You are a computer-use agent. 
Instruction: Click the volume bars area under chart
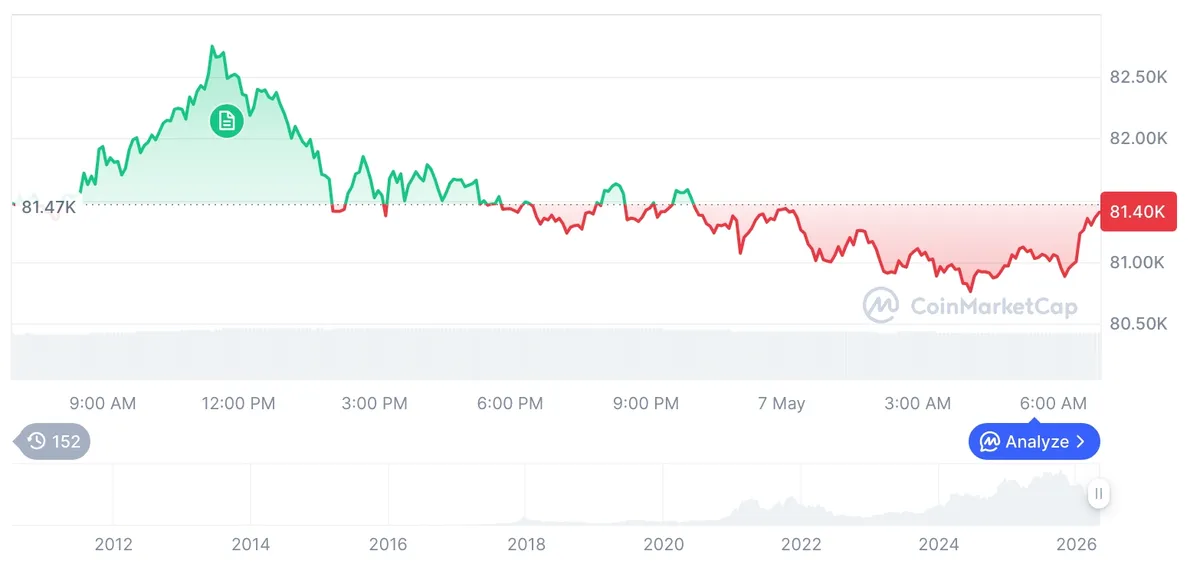point(555,354)
